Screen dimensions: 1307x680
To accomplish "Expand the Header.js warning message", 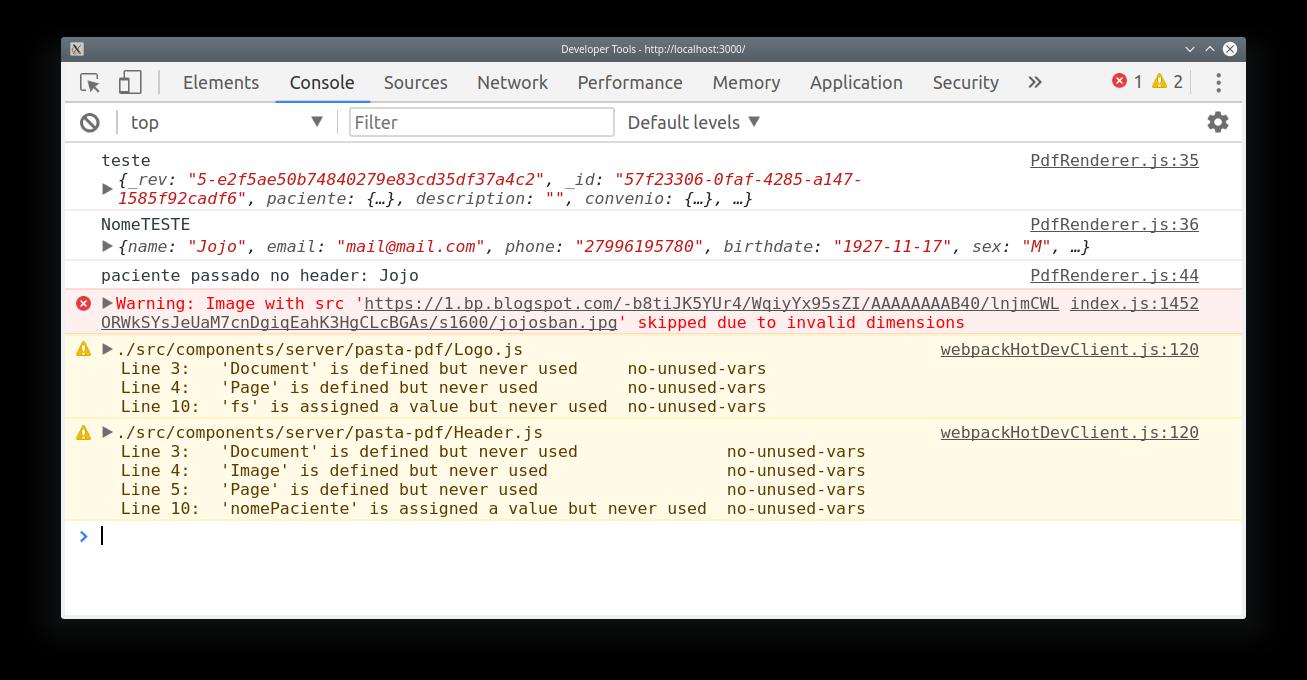I will point(108,432).
